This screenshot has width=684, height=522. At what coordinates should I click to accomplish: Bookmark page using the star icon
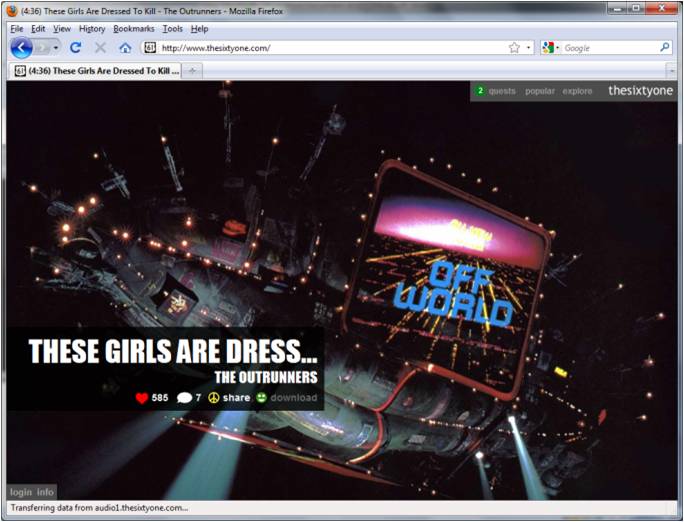514,48
